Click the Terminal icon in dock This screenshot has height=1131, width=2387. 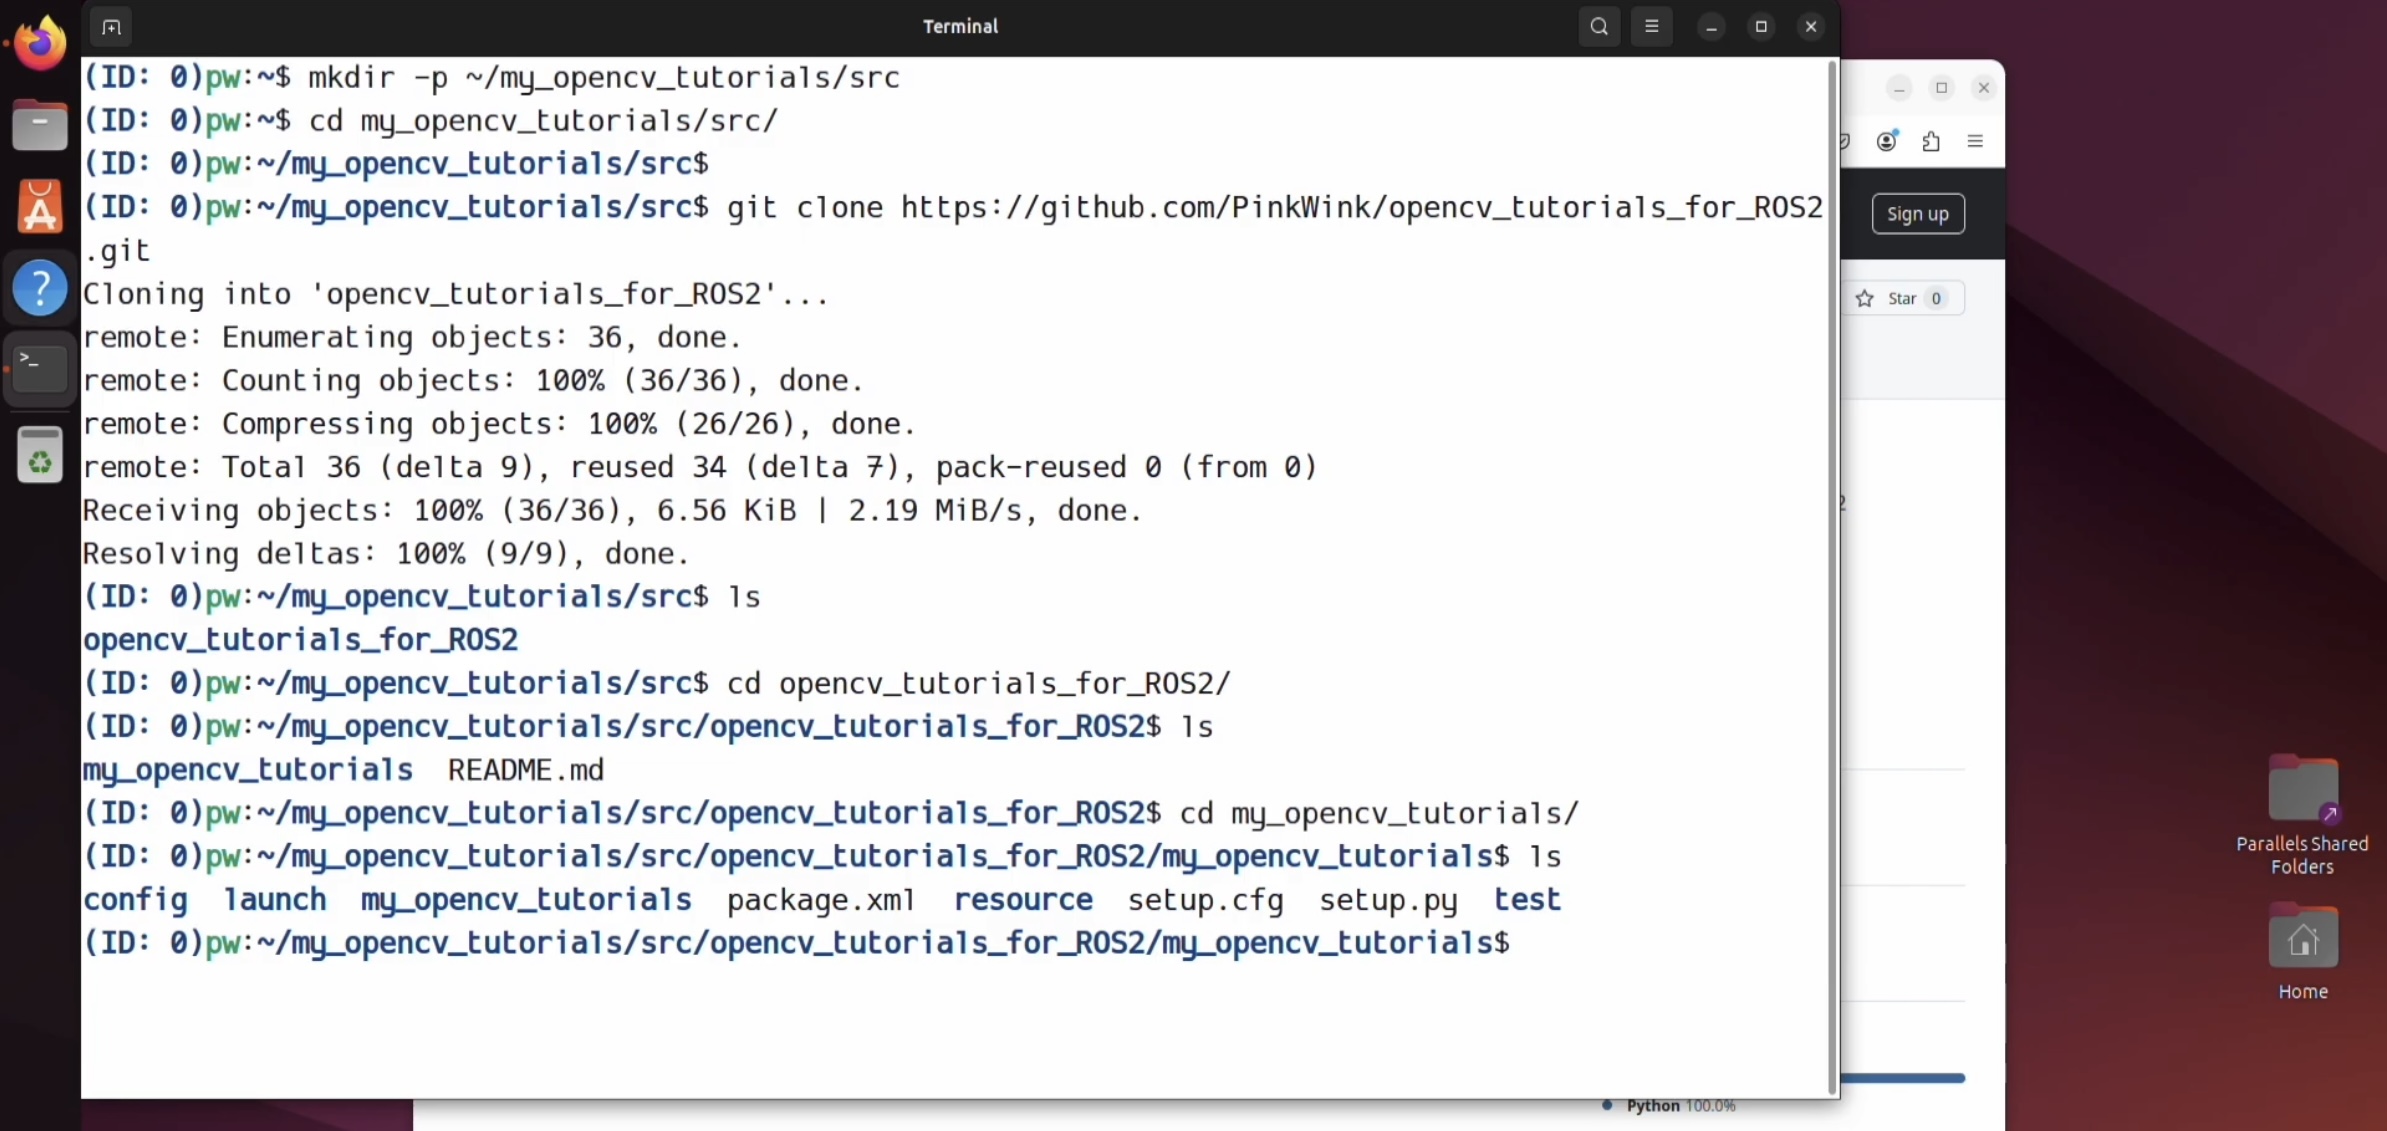point(40,368)
